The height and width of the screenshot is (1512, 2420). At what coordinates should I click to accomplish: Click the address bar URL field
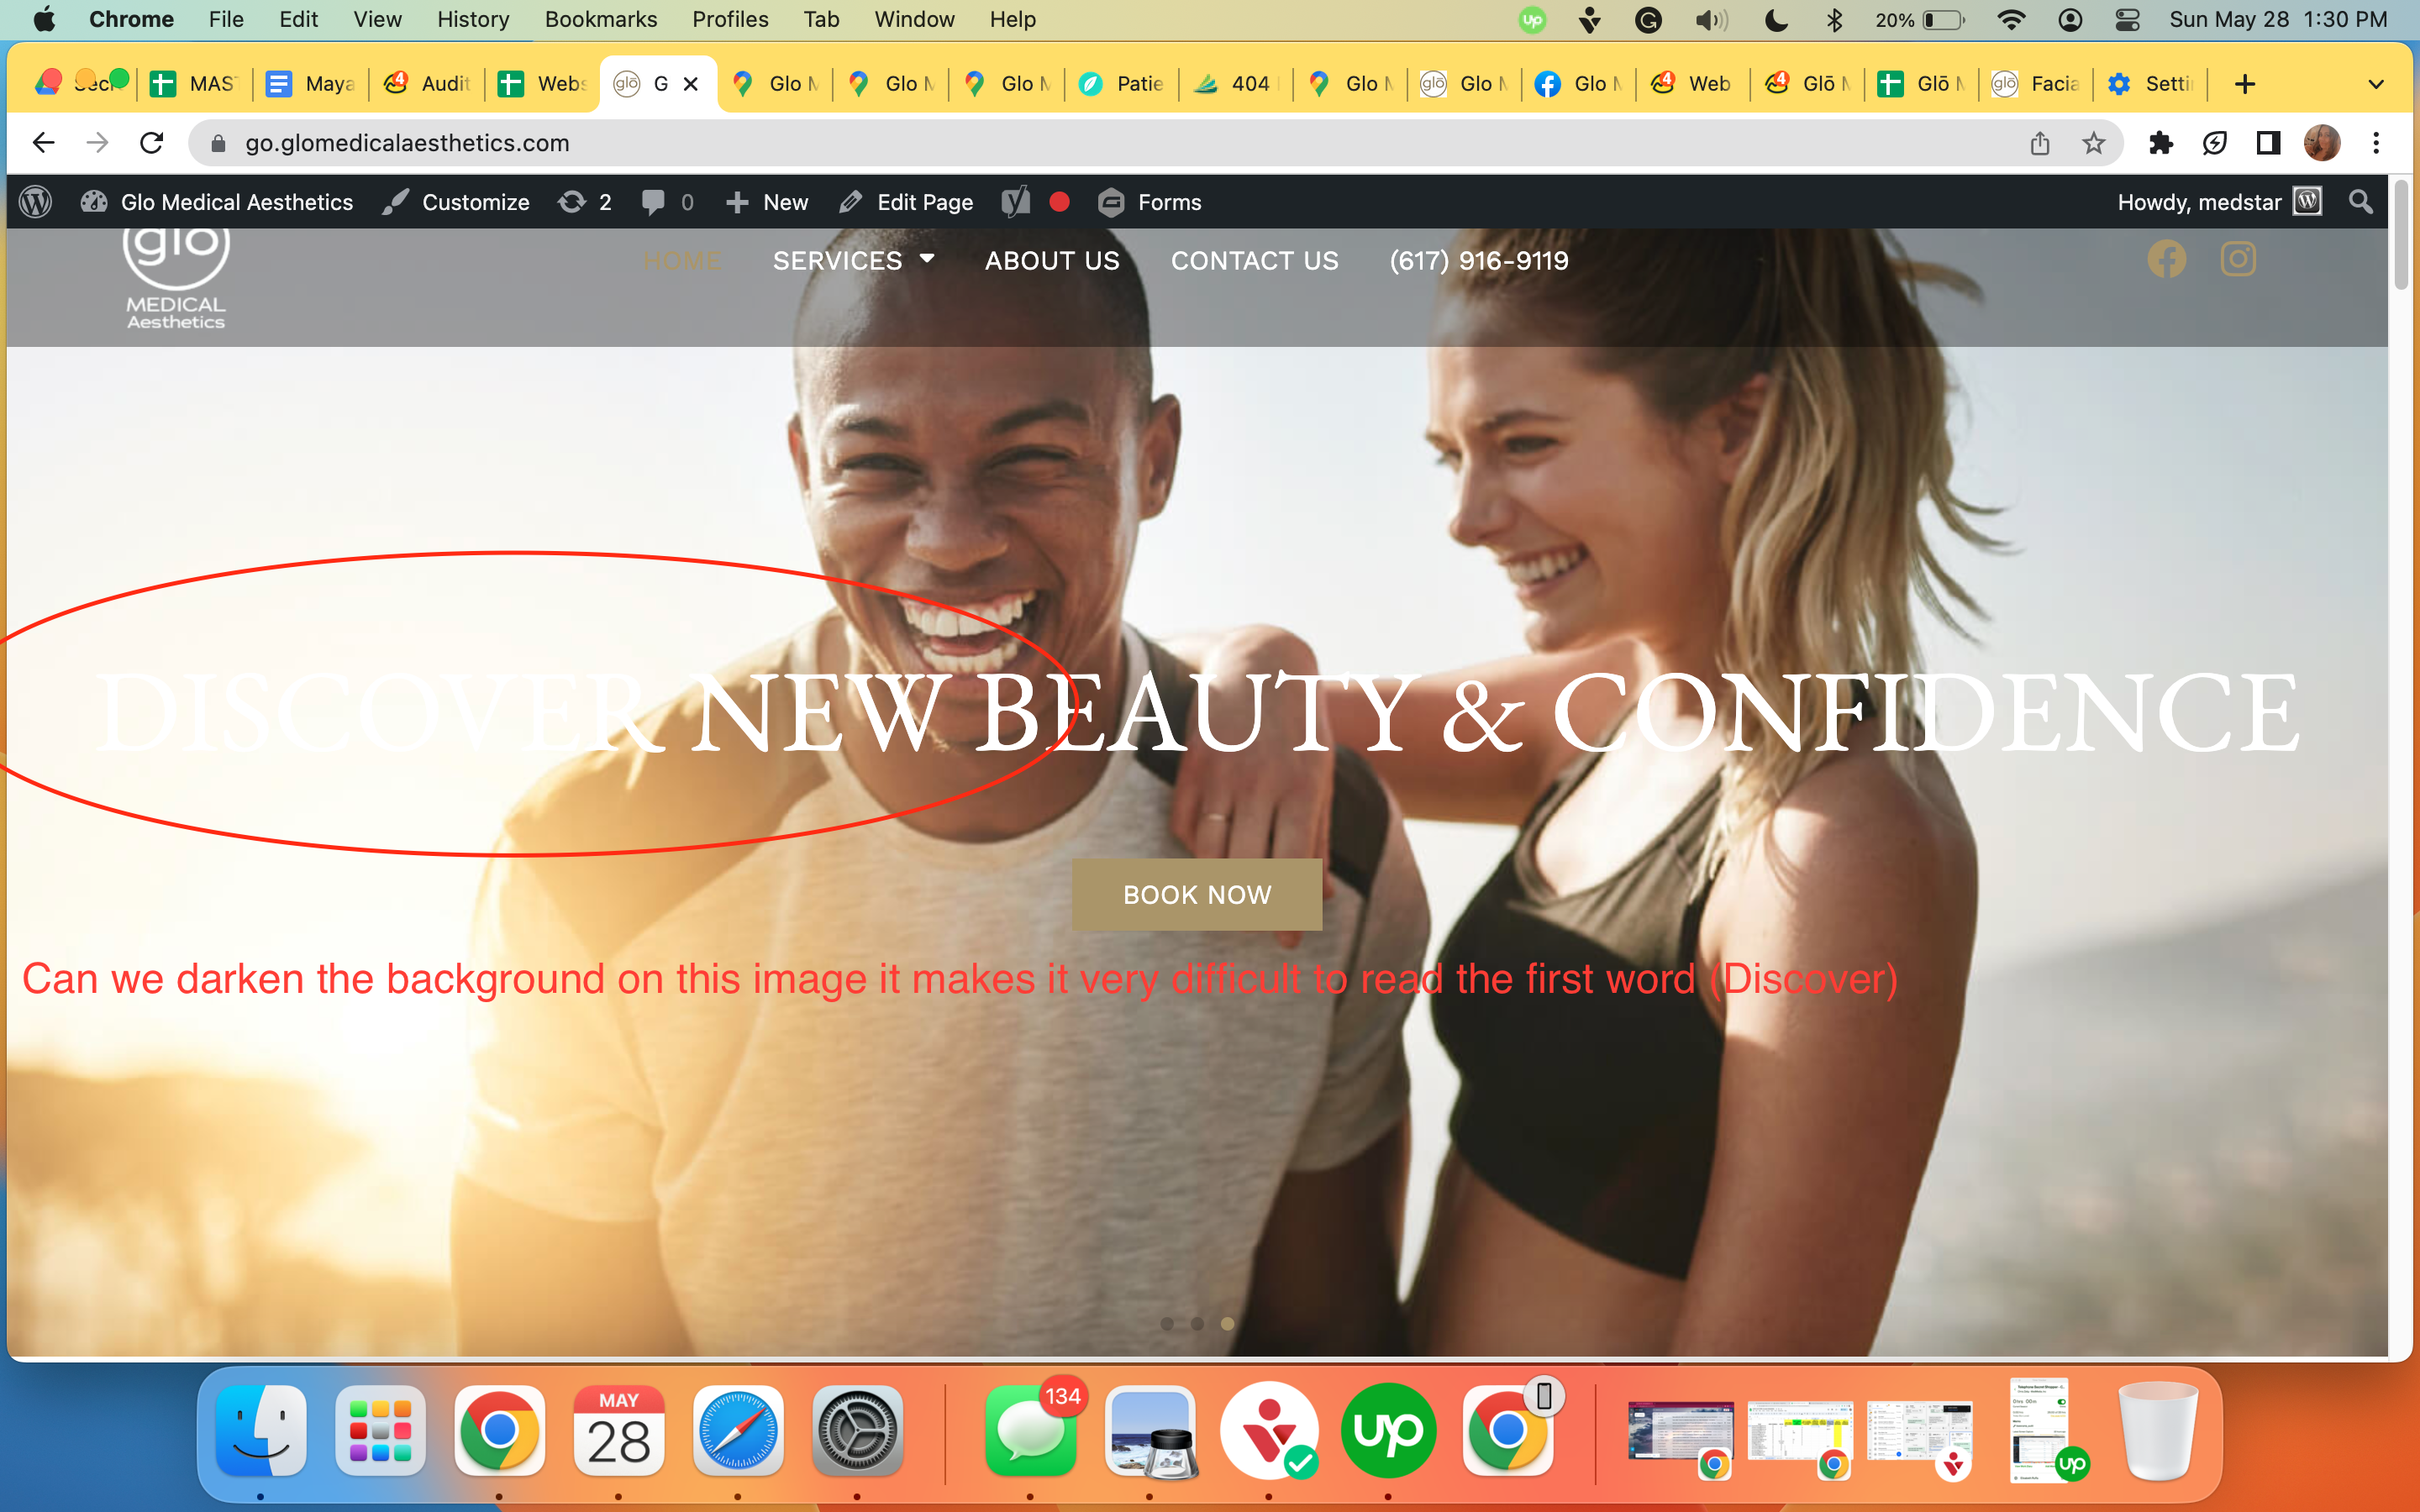click(1120, 143)
